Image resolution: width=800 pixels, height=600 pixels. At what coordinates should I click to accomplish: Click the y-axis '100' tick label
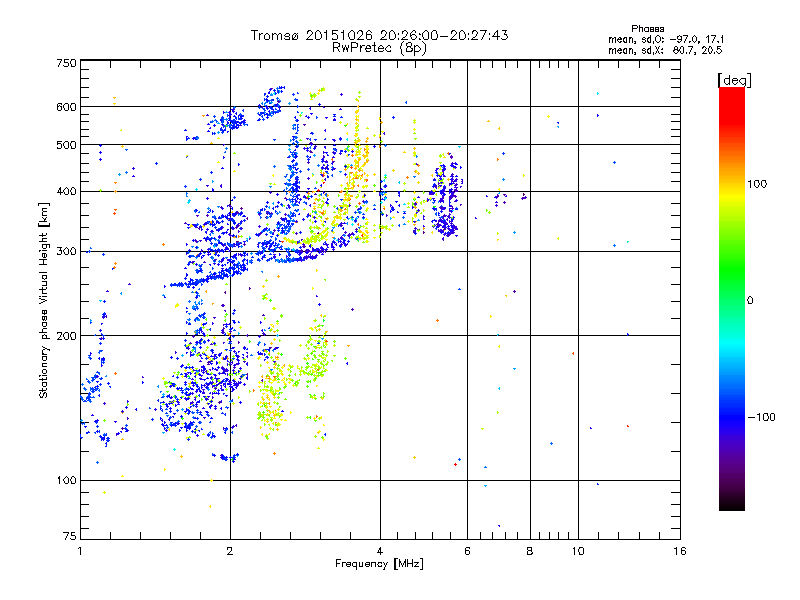pyautogui.click(x=66, y=480)
